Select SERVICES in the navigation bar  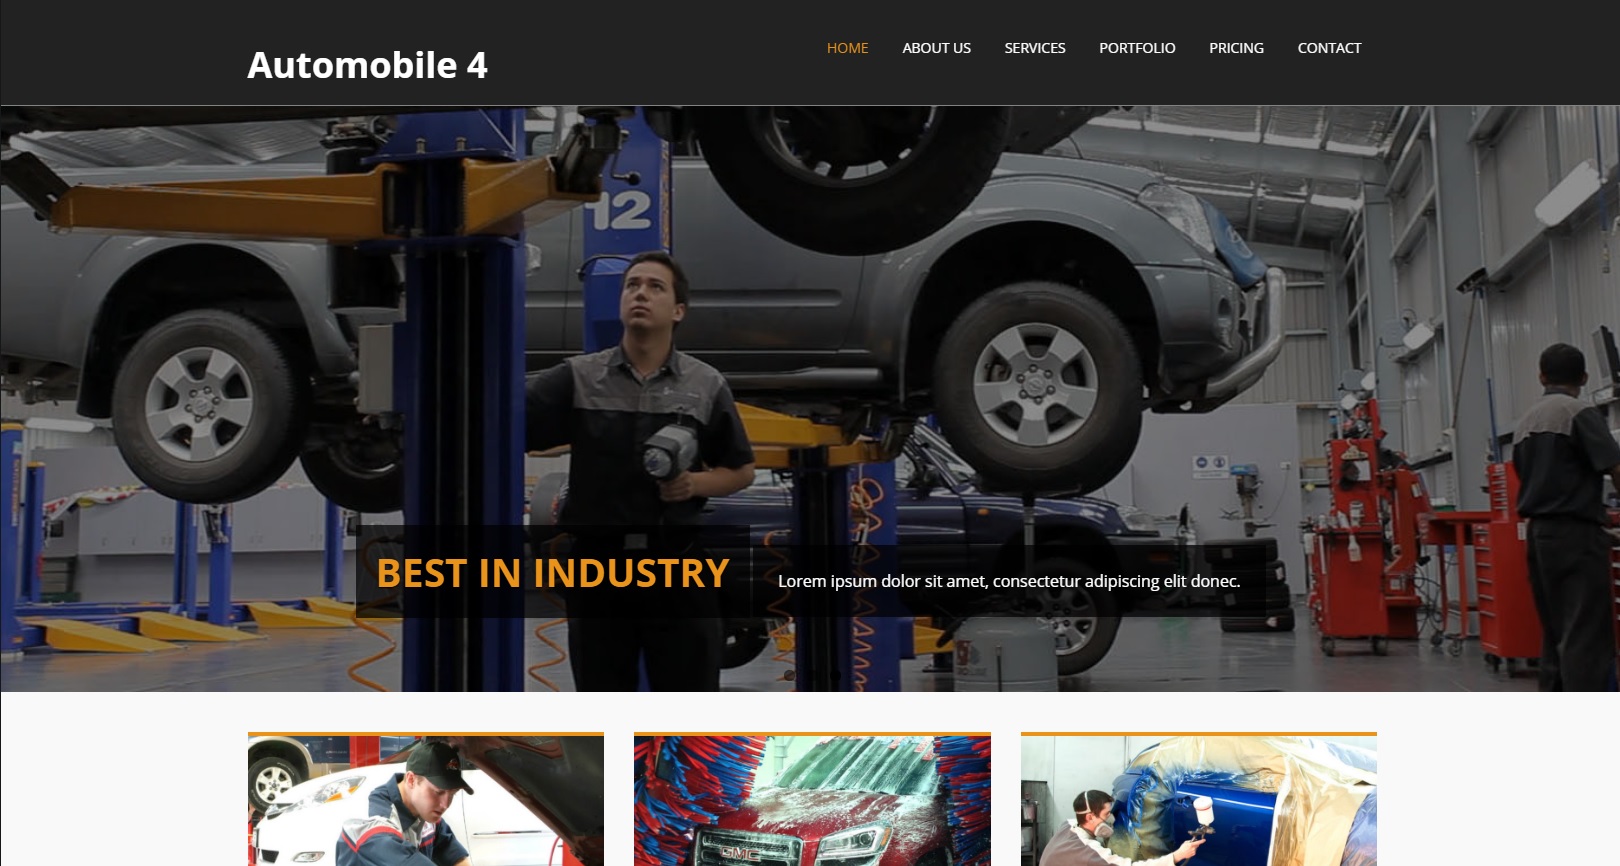coord(1035,48)
